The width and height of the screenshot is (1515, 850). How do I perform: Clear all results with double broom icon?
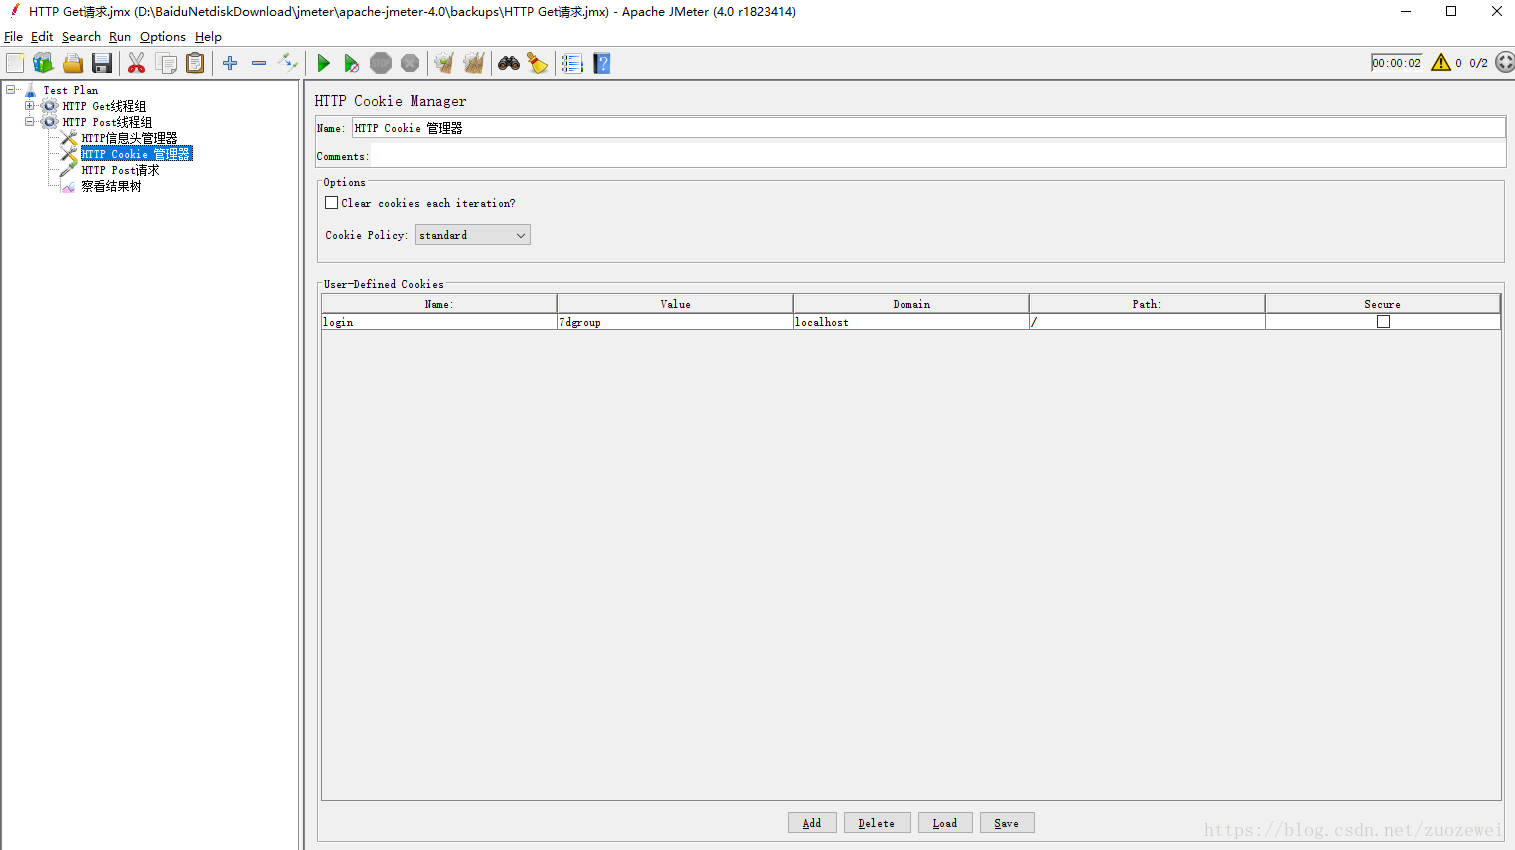pyautogui.click(x=474, y=63)
